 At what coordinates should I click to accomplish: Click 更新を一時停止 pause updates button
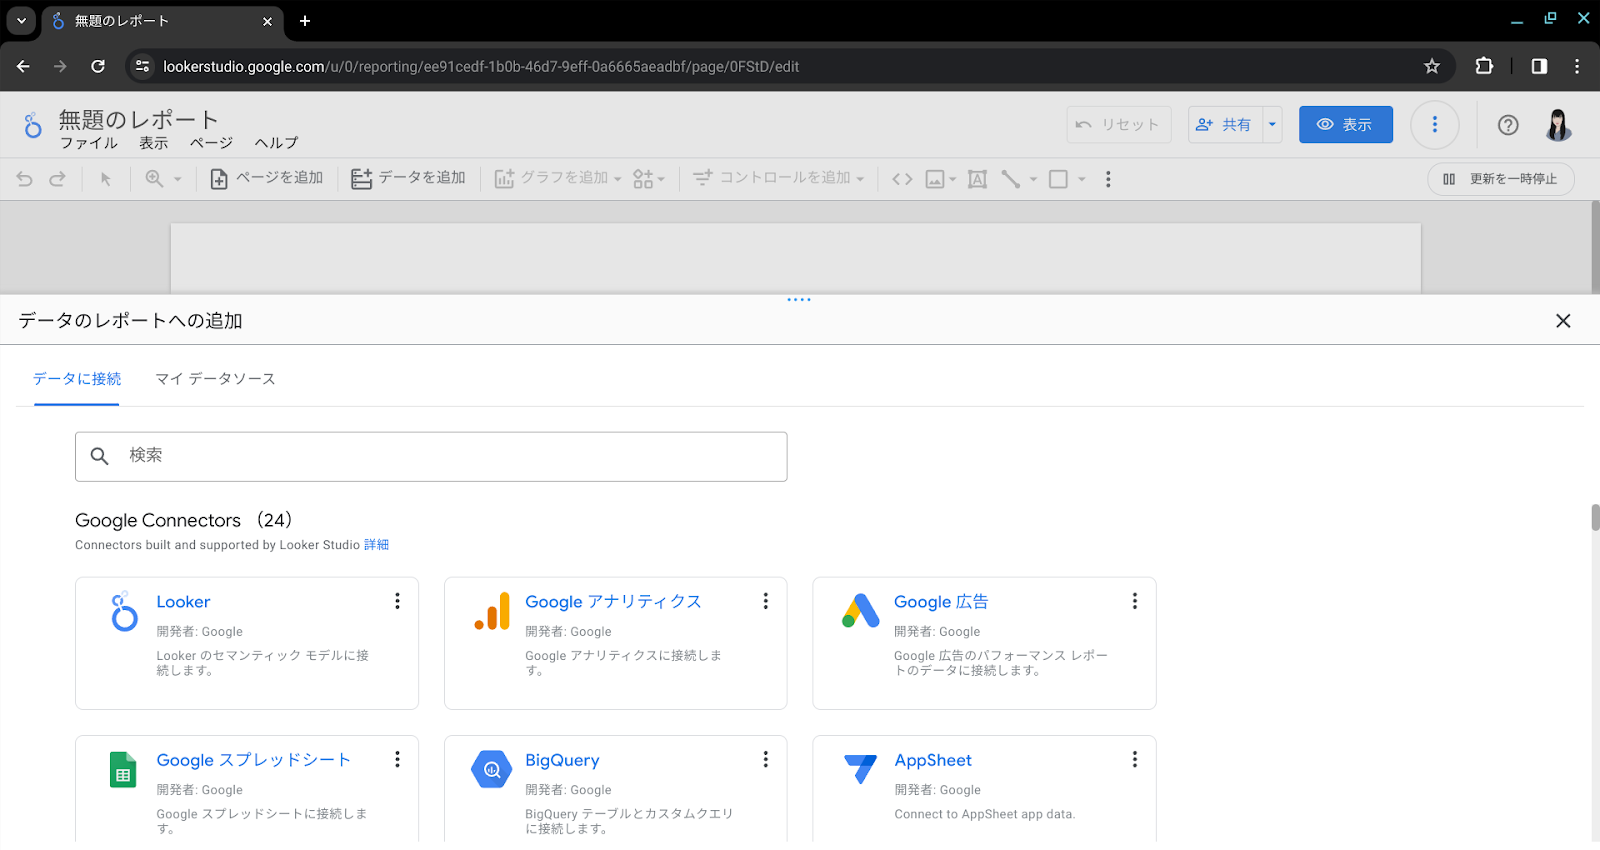point(1500,179)
